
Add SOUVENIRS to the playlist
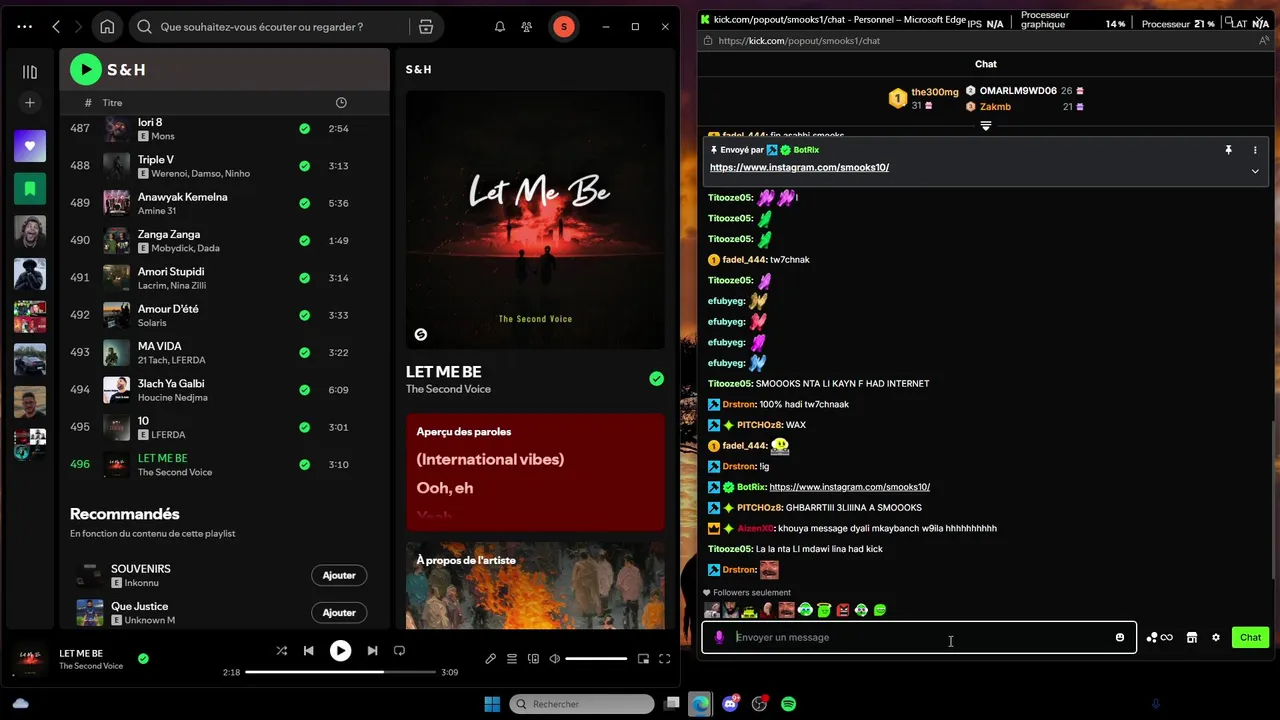pyautogui.click(x=339, y=575)
